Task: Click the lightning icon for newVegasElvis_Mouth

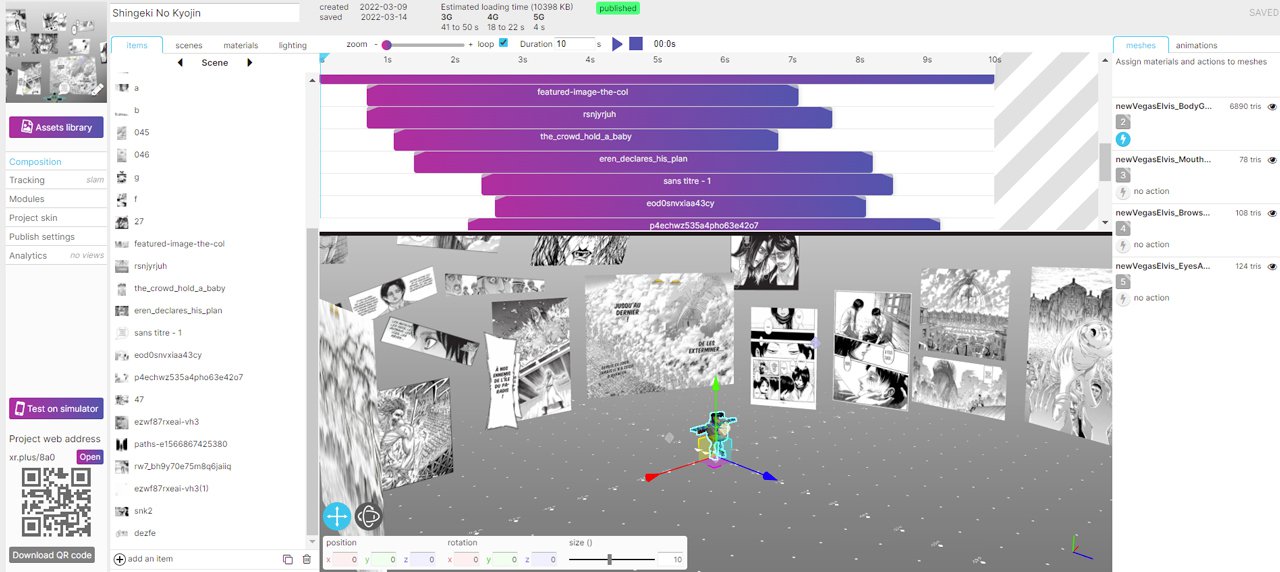Action: [1123, 191]
